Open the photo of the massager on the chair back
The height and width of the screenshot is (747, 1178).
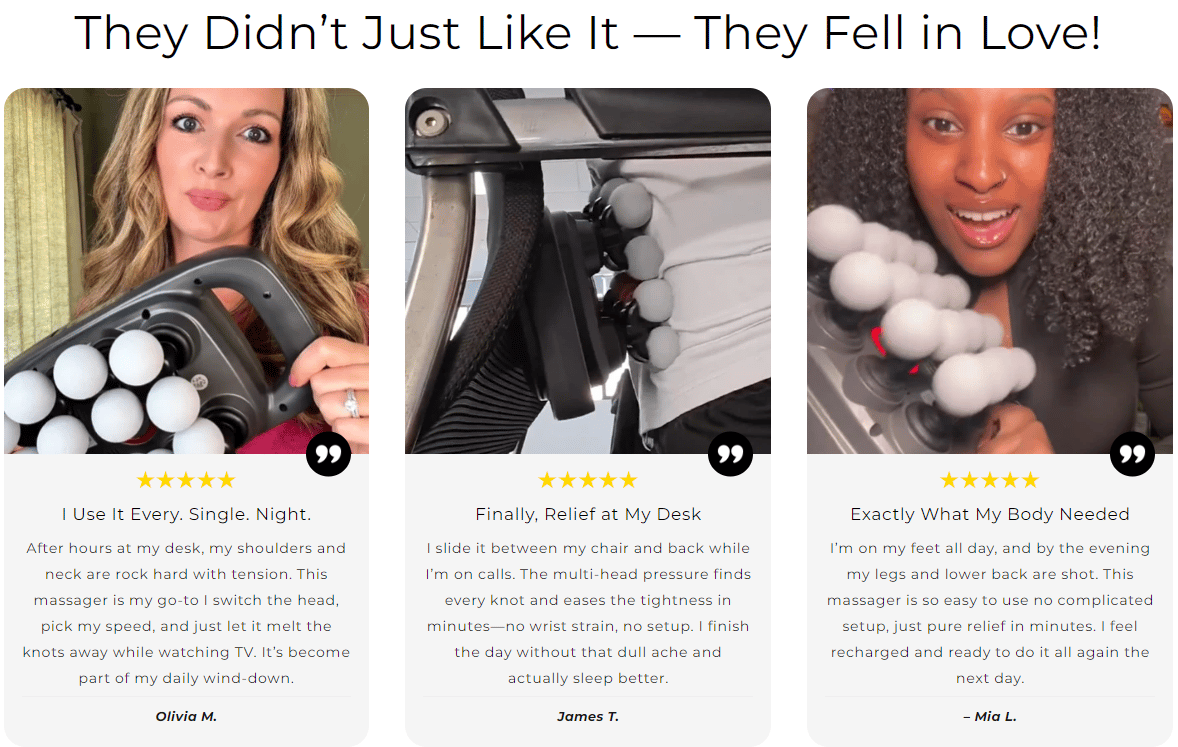pos(588,271)
